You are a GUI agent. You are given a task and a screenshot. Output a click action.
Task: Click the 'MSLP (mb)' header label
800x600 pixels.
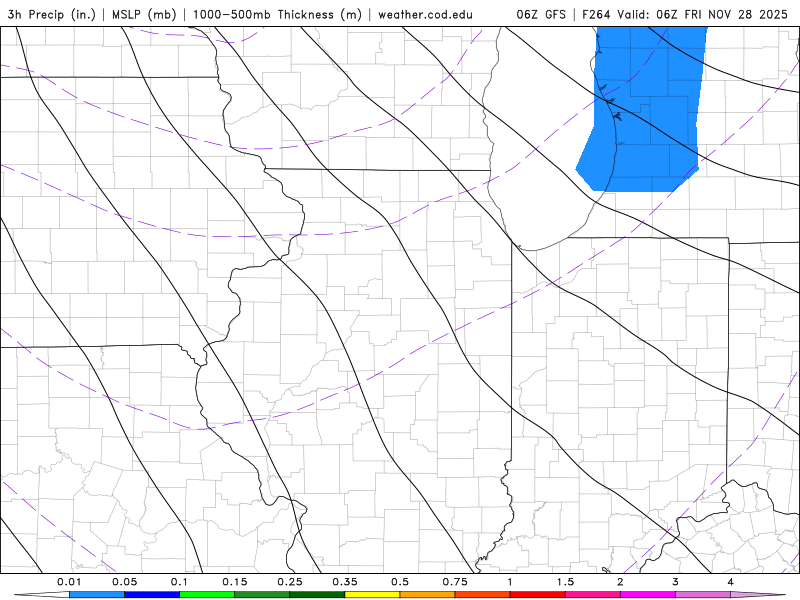coord(144,14)
